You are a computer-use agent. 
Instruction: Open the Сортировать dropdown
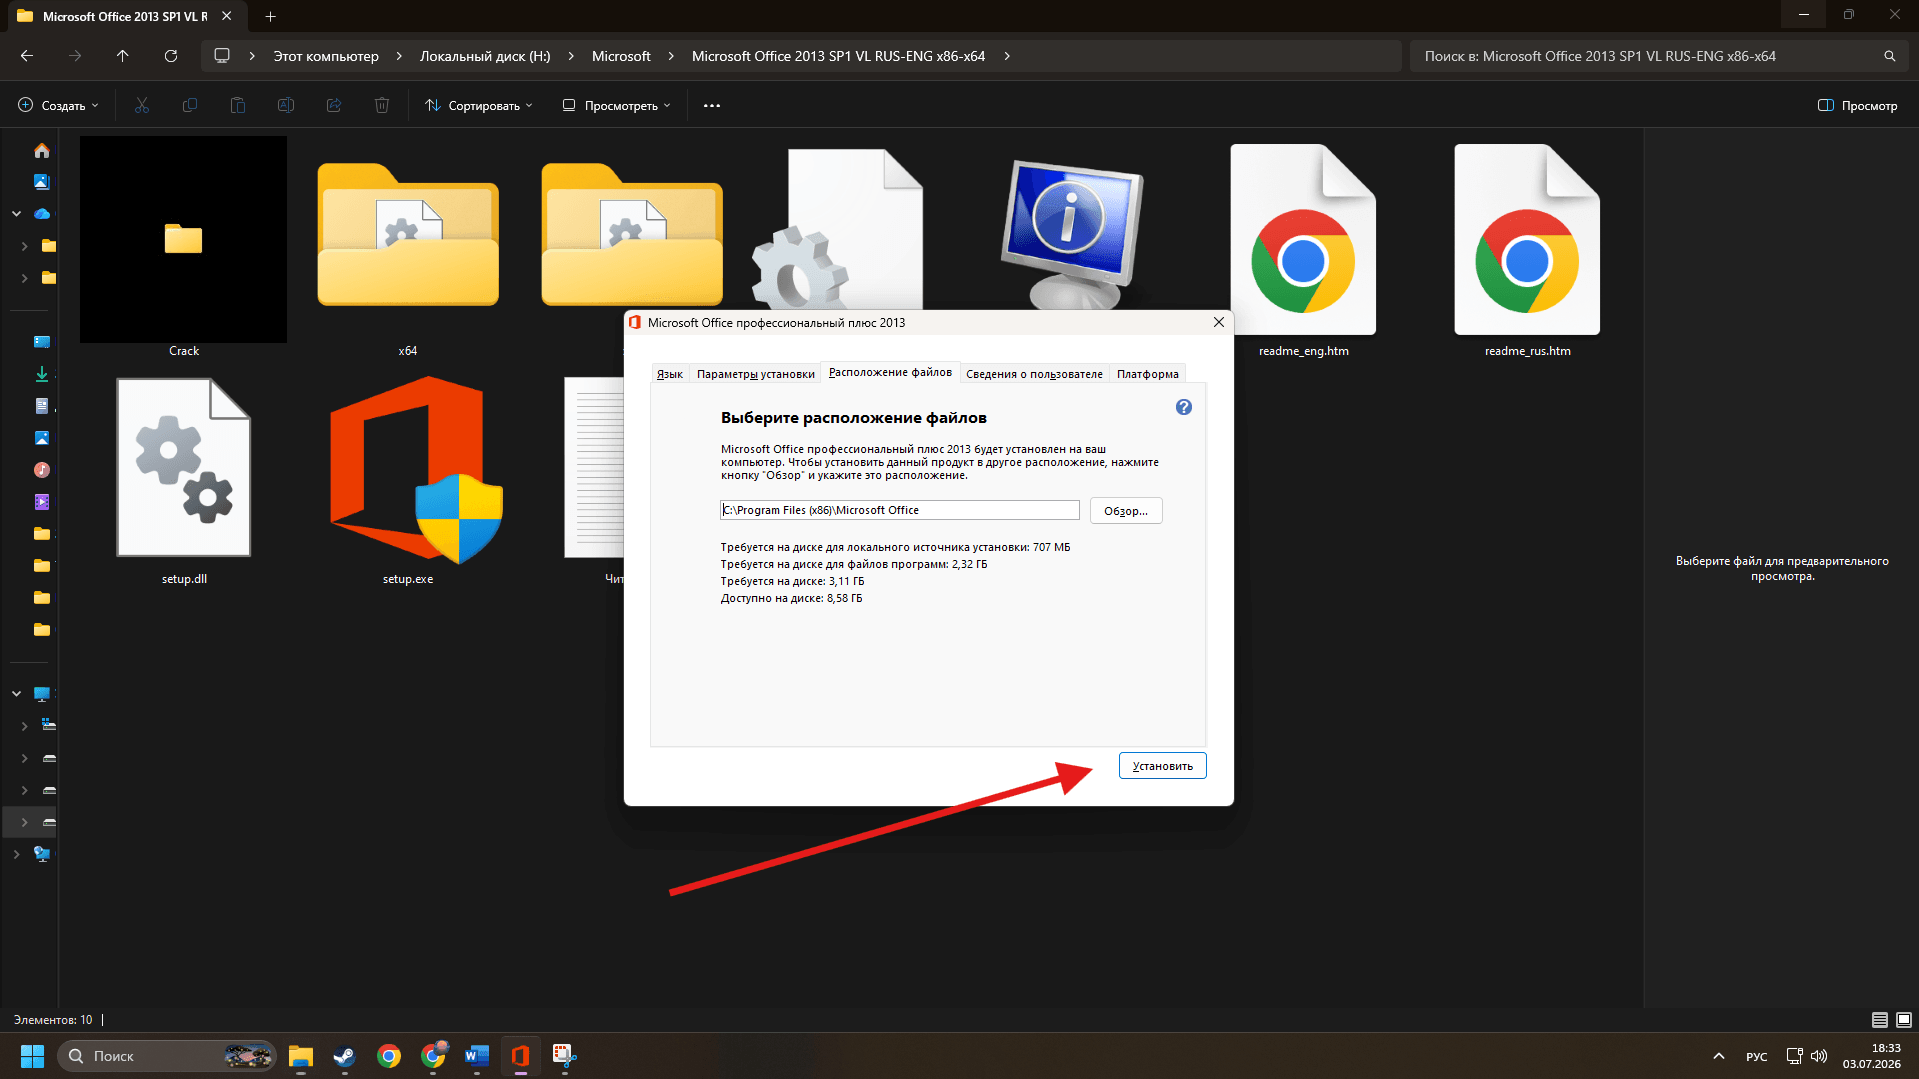(x=479, y=105)
